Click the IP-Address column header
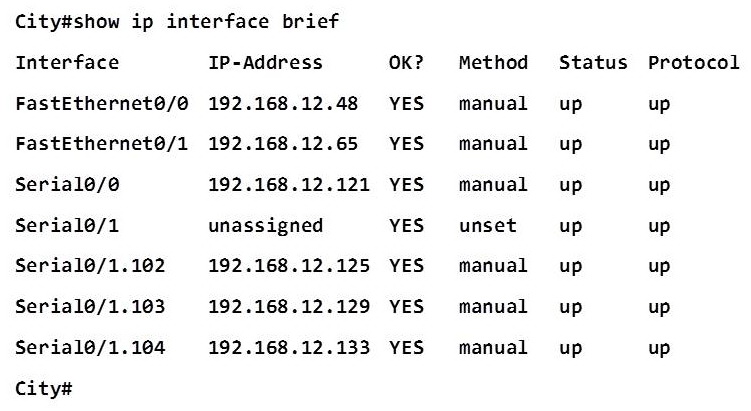The width and height of the screenshot is (751, 411). click(265, 63)
